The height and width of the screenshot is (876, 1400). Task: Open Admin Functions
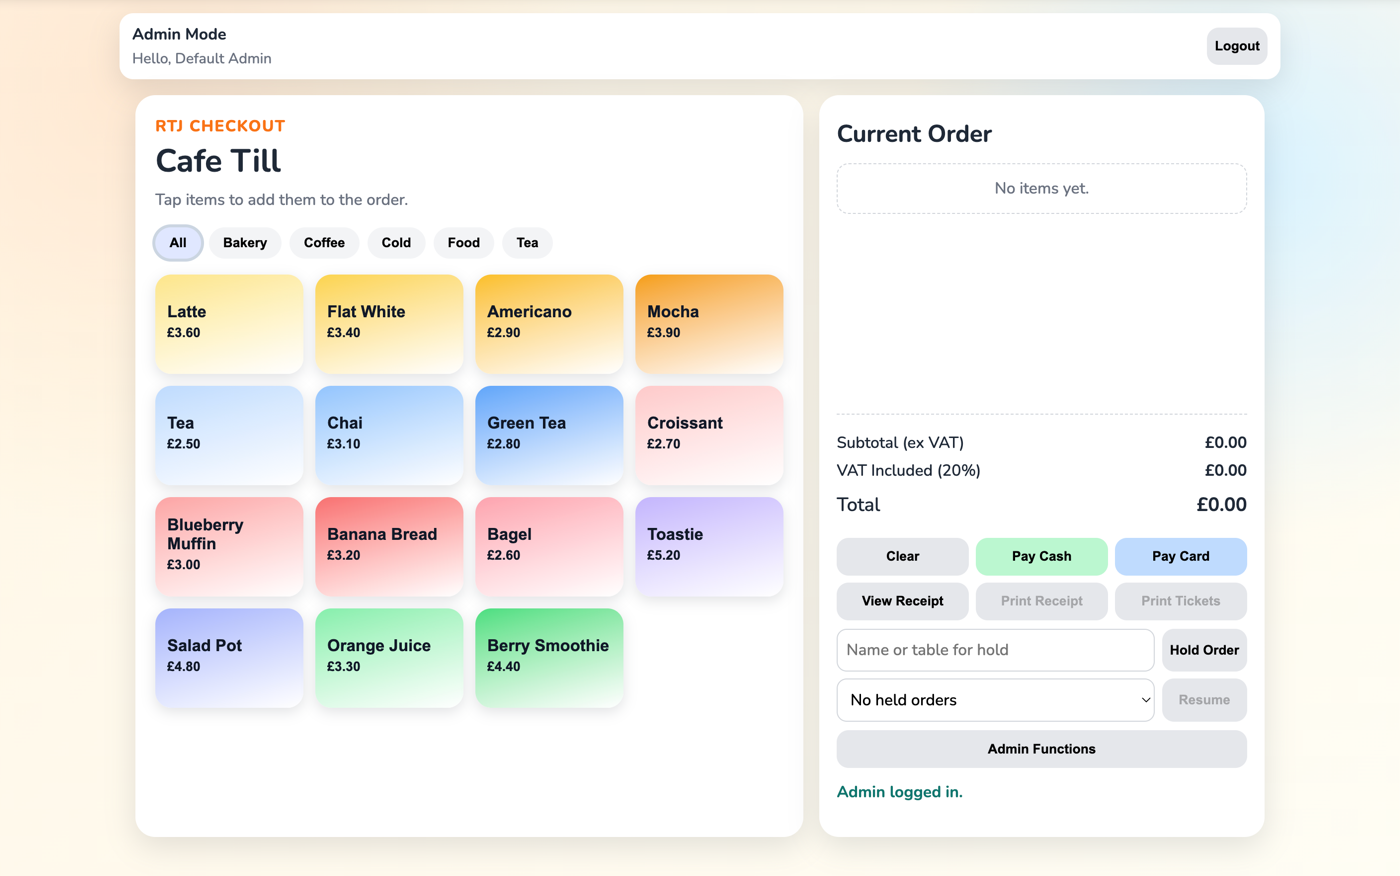tap(1041, 749)
